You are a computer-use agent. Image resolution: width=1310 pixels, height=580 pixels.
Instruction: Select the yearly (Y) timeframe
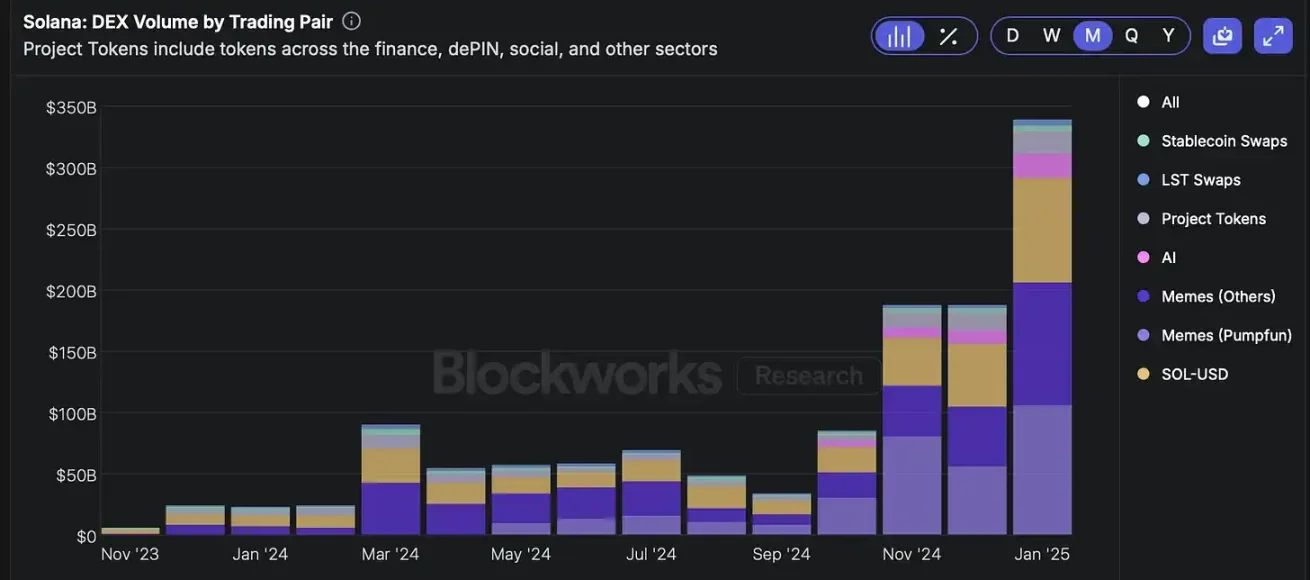click(x=1168, y=36)
